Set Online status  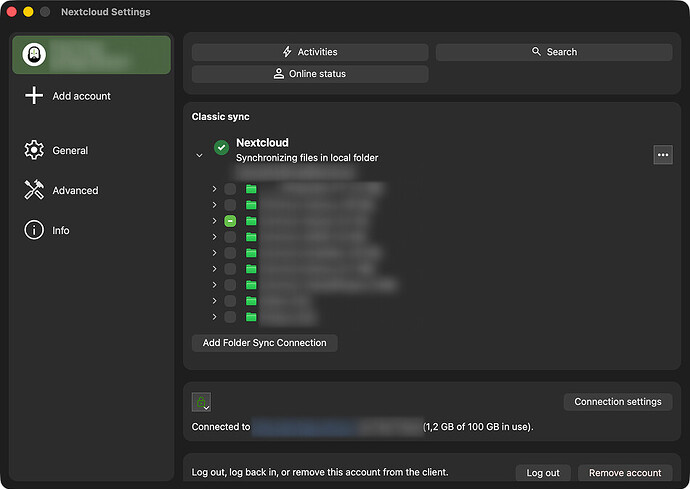click(x=310, y=74)
